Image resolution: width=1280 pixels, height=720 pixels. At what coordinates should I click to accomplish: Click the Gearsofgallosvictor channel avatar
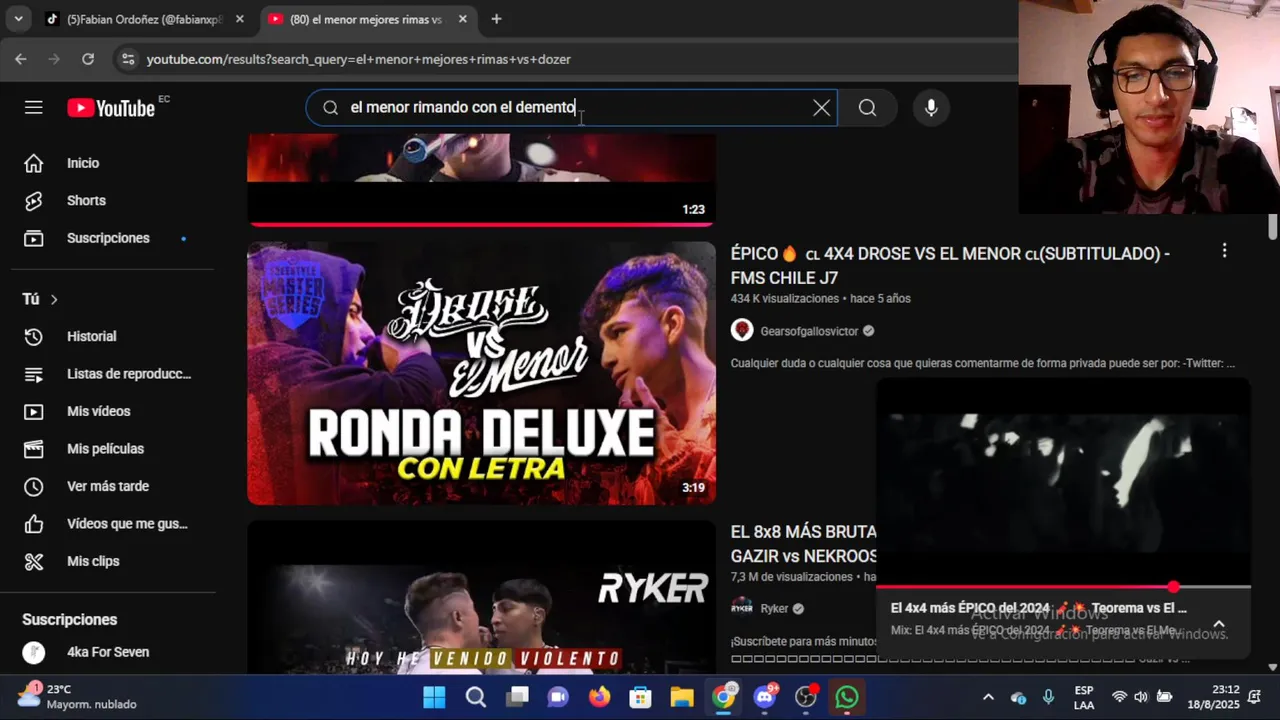coord(742,330)
